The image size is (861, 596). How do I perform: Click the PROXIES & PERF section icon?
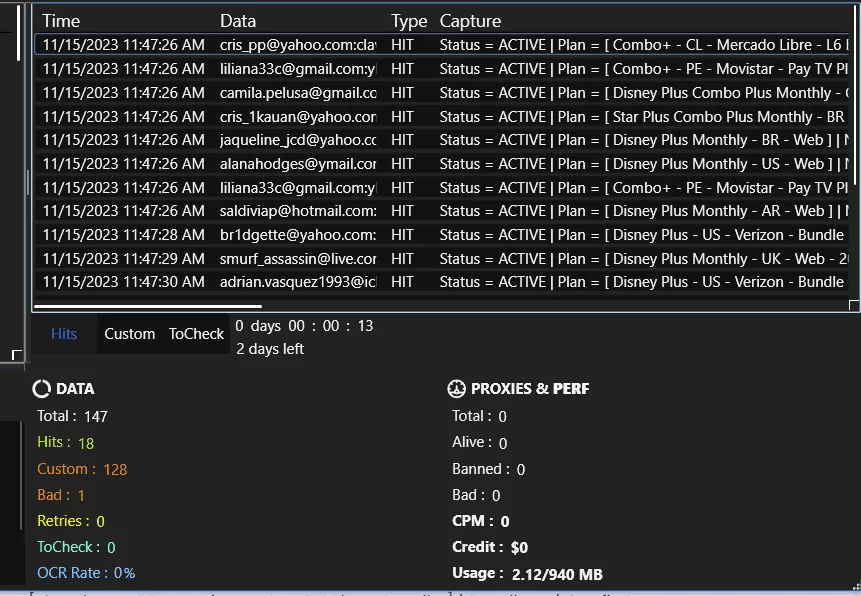pos(456,389)
